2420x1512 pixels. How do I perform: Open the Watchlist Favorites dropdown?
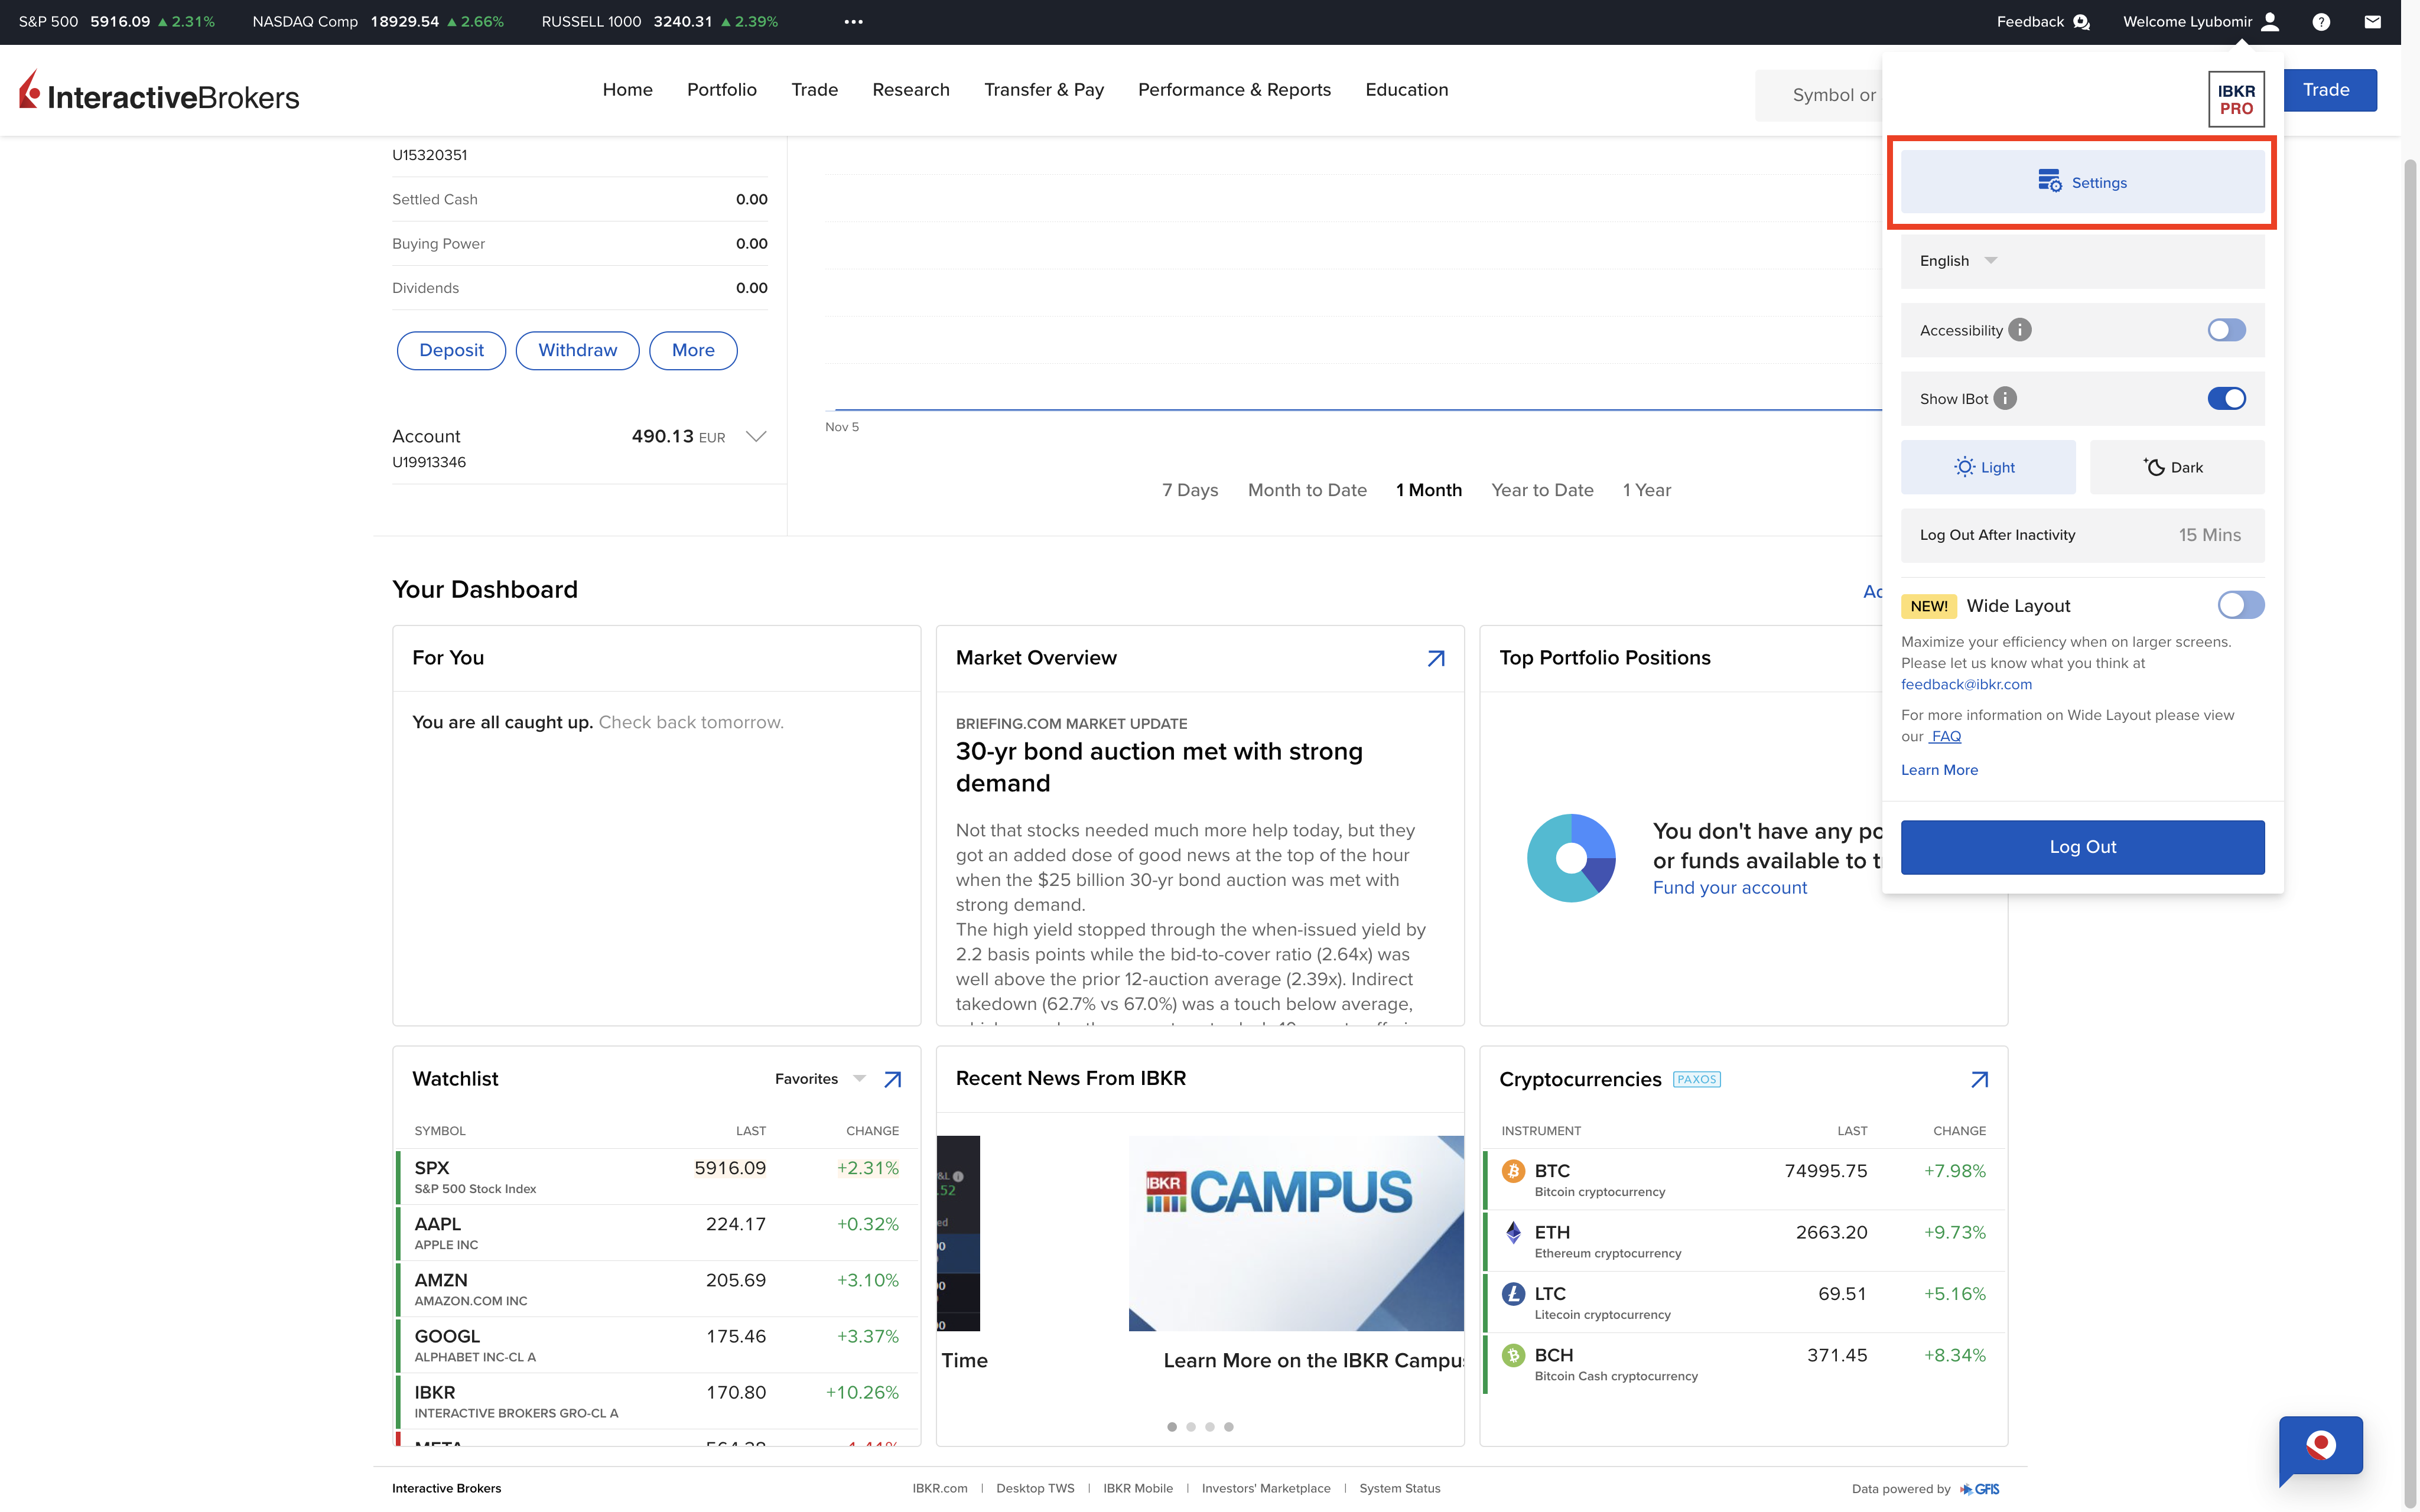point(819,1079)
